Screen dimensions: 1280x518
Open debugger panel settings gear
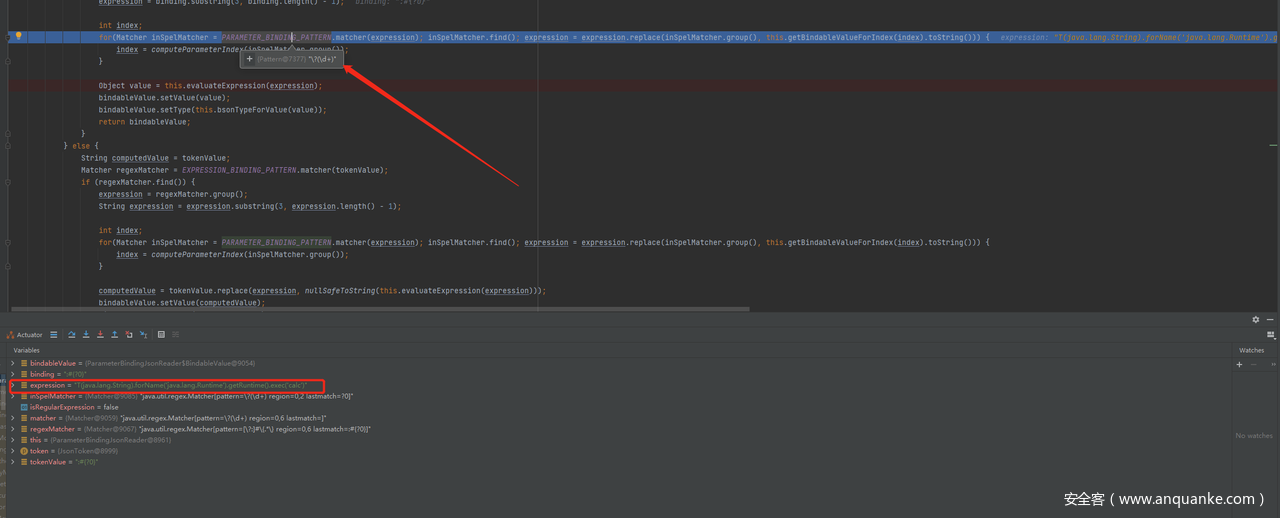pos(1256,320)
